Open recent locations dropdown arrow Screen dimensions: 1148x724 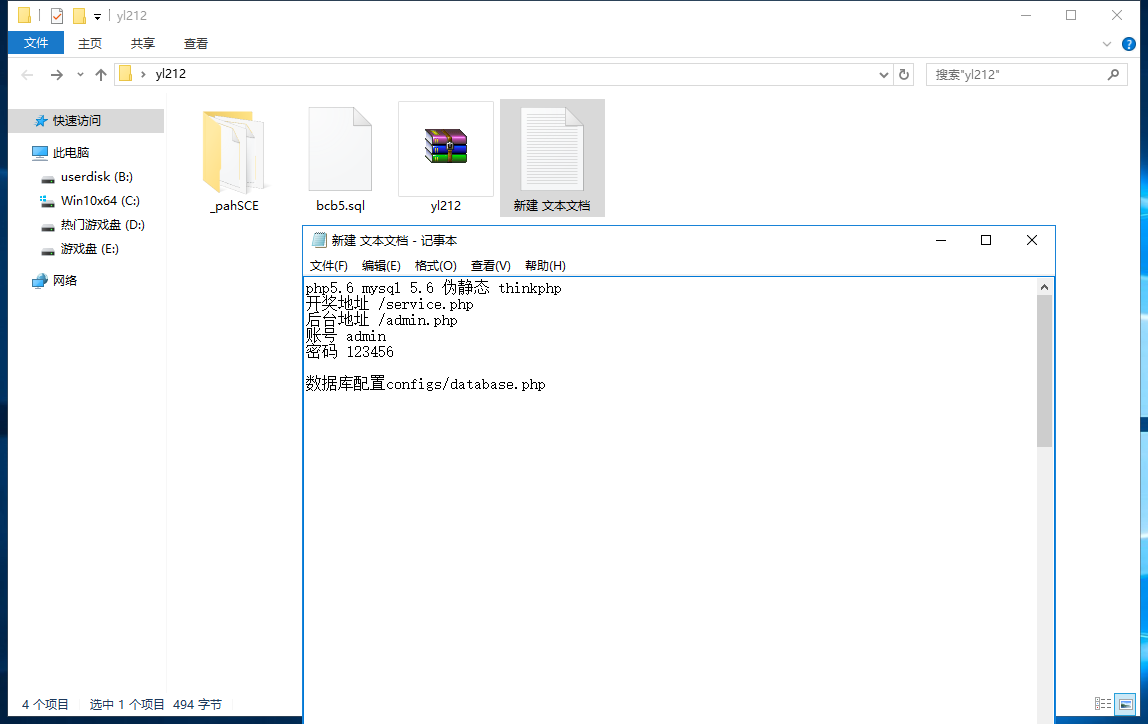(x=80, y=75)
